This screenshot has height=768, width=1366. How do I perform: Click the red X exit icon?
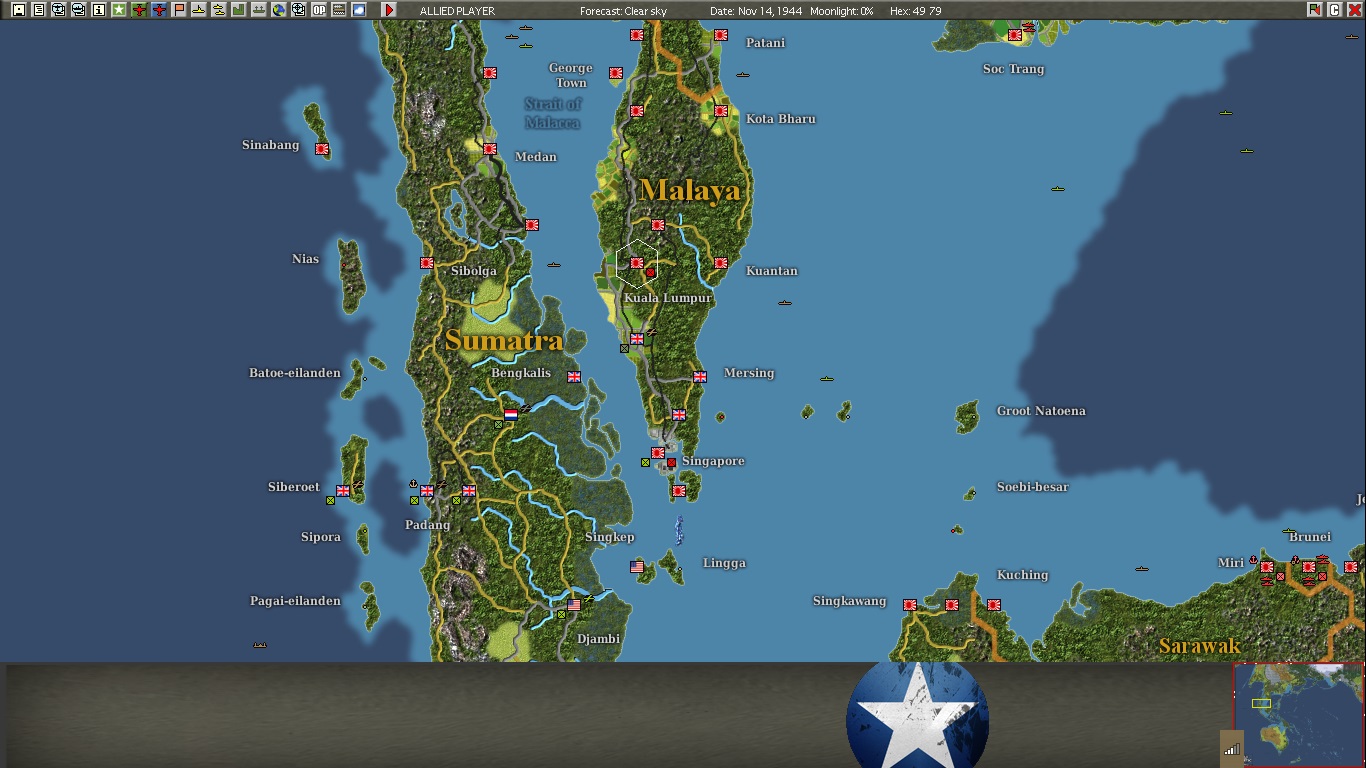tap(1354, 10)
